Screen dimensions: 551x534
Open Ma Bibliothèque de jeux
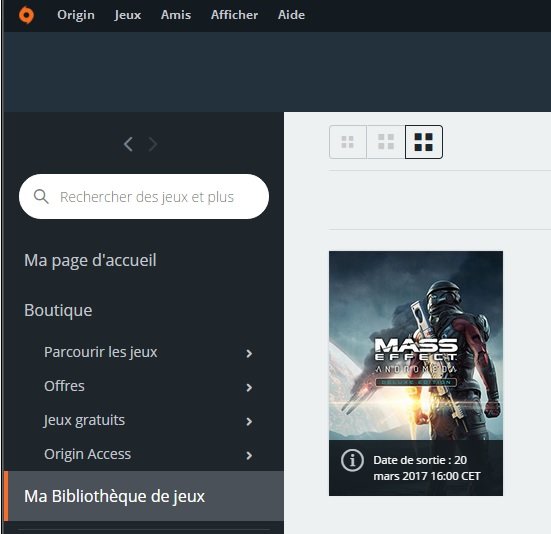(144, 496)
